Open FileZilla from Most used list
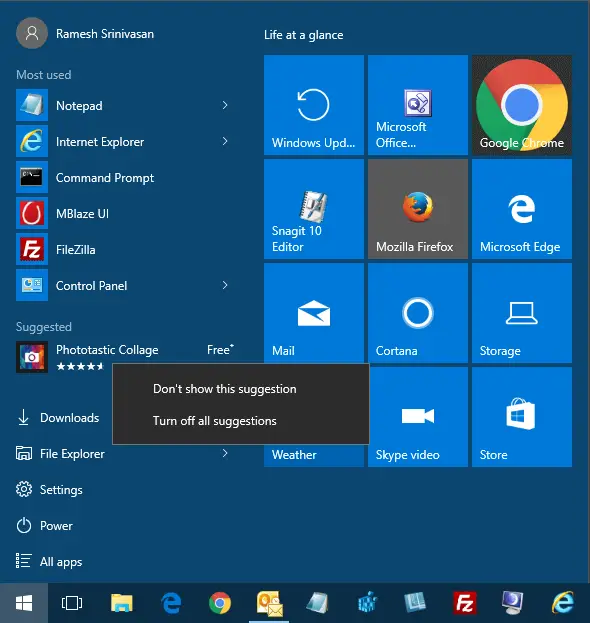This screenshot has height=623, width=590. 123,249
